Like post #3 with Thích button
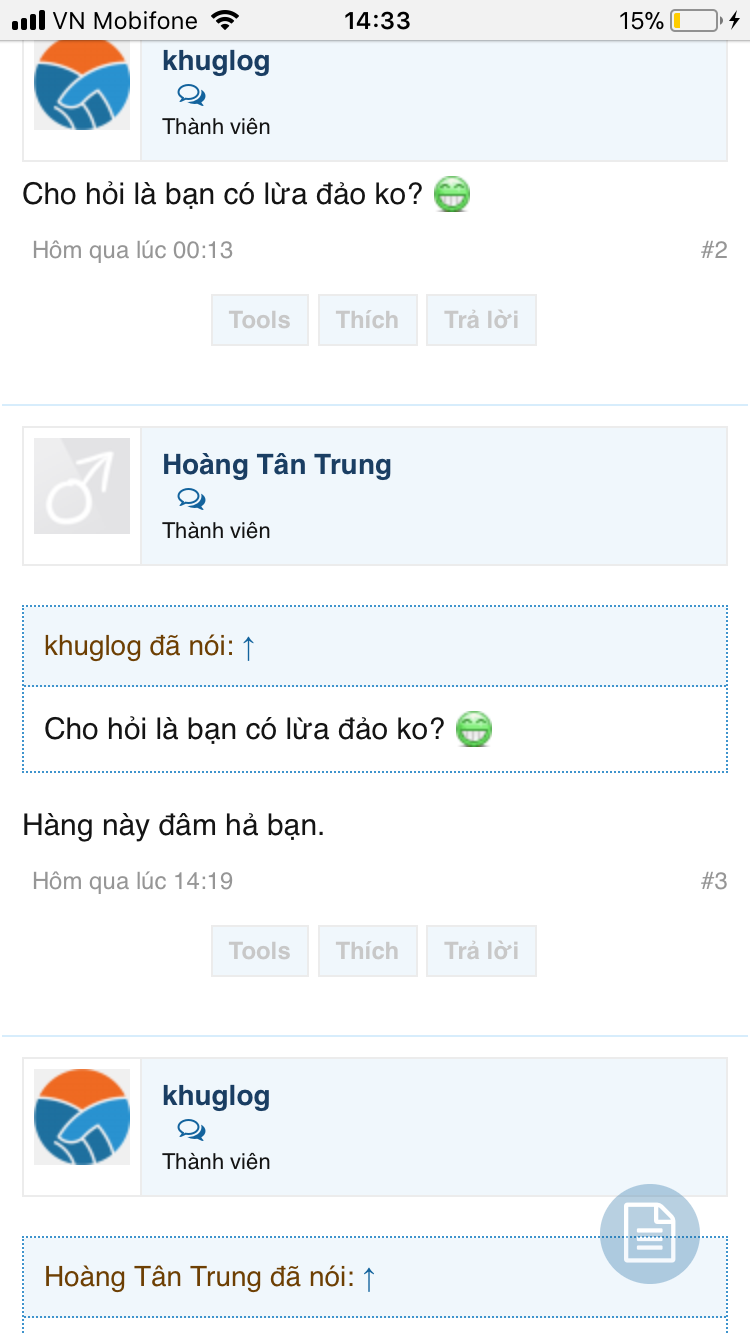This screenshot has height=1334, width=750. click(367, 951)
